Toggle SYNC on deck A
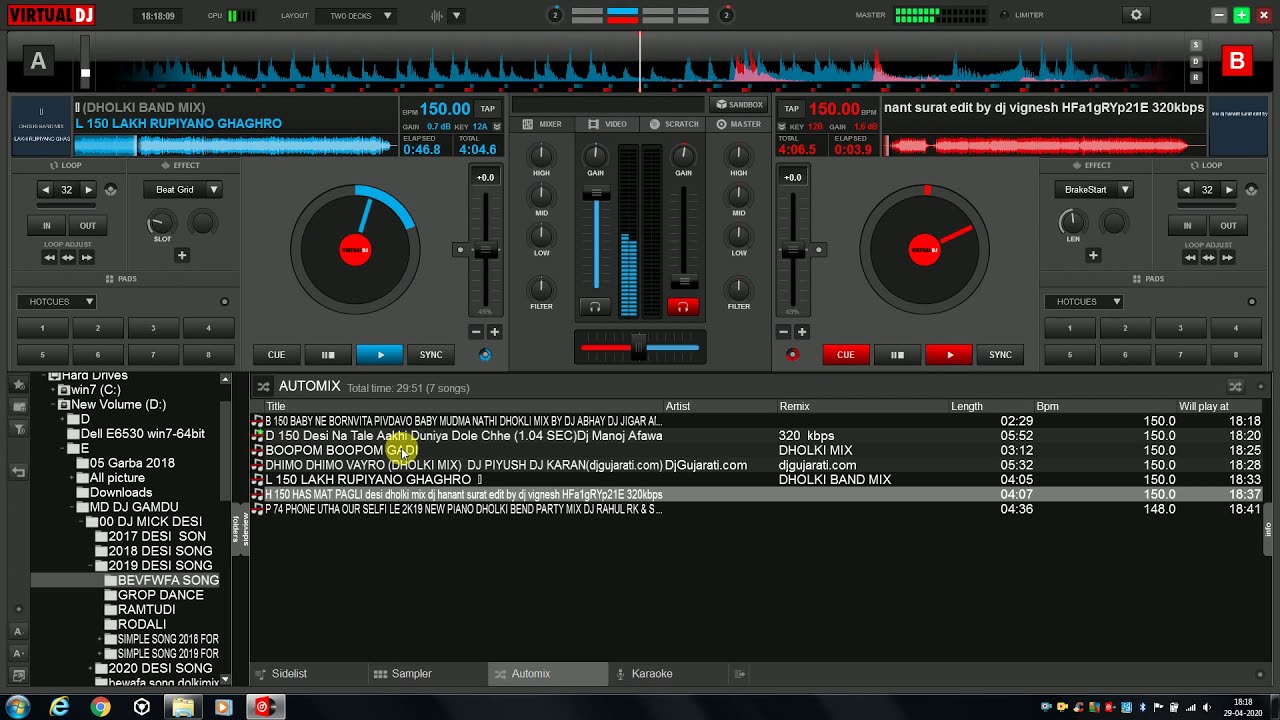This screenshot has width=1280, height=720. pos(431,355)
